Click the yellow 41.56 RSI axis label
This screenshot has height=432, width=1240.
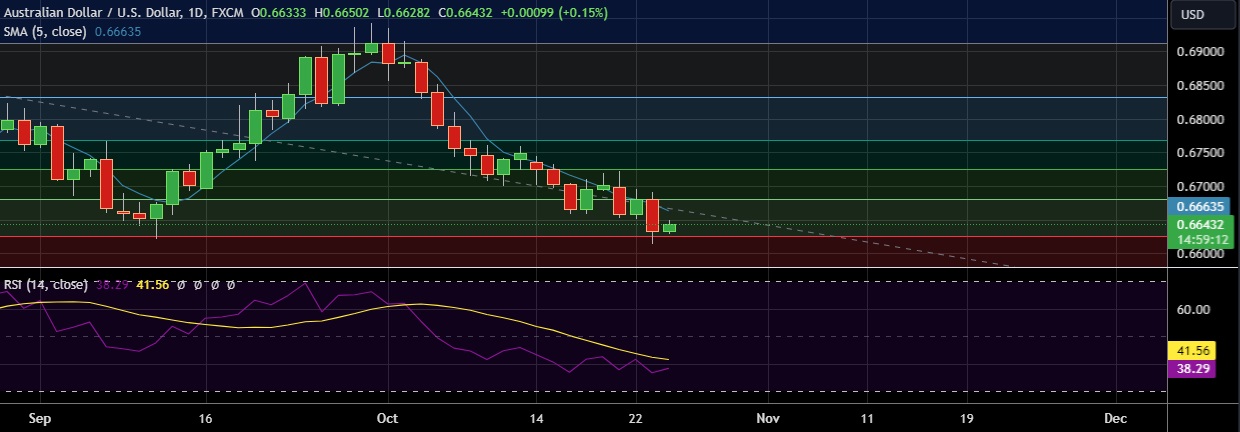point(1192,351)
